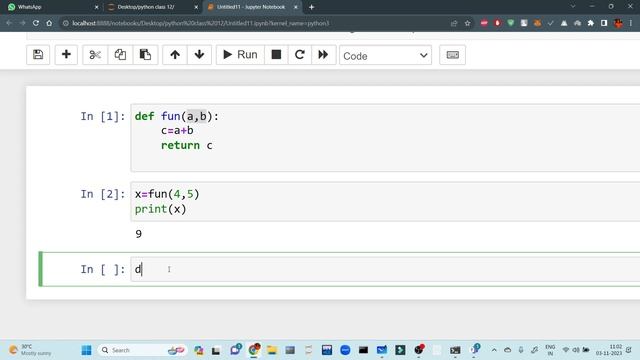
Task: Cut selected cells with the scissors icon
Action: (x=95, y=55)
